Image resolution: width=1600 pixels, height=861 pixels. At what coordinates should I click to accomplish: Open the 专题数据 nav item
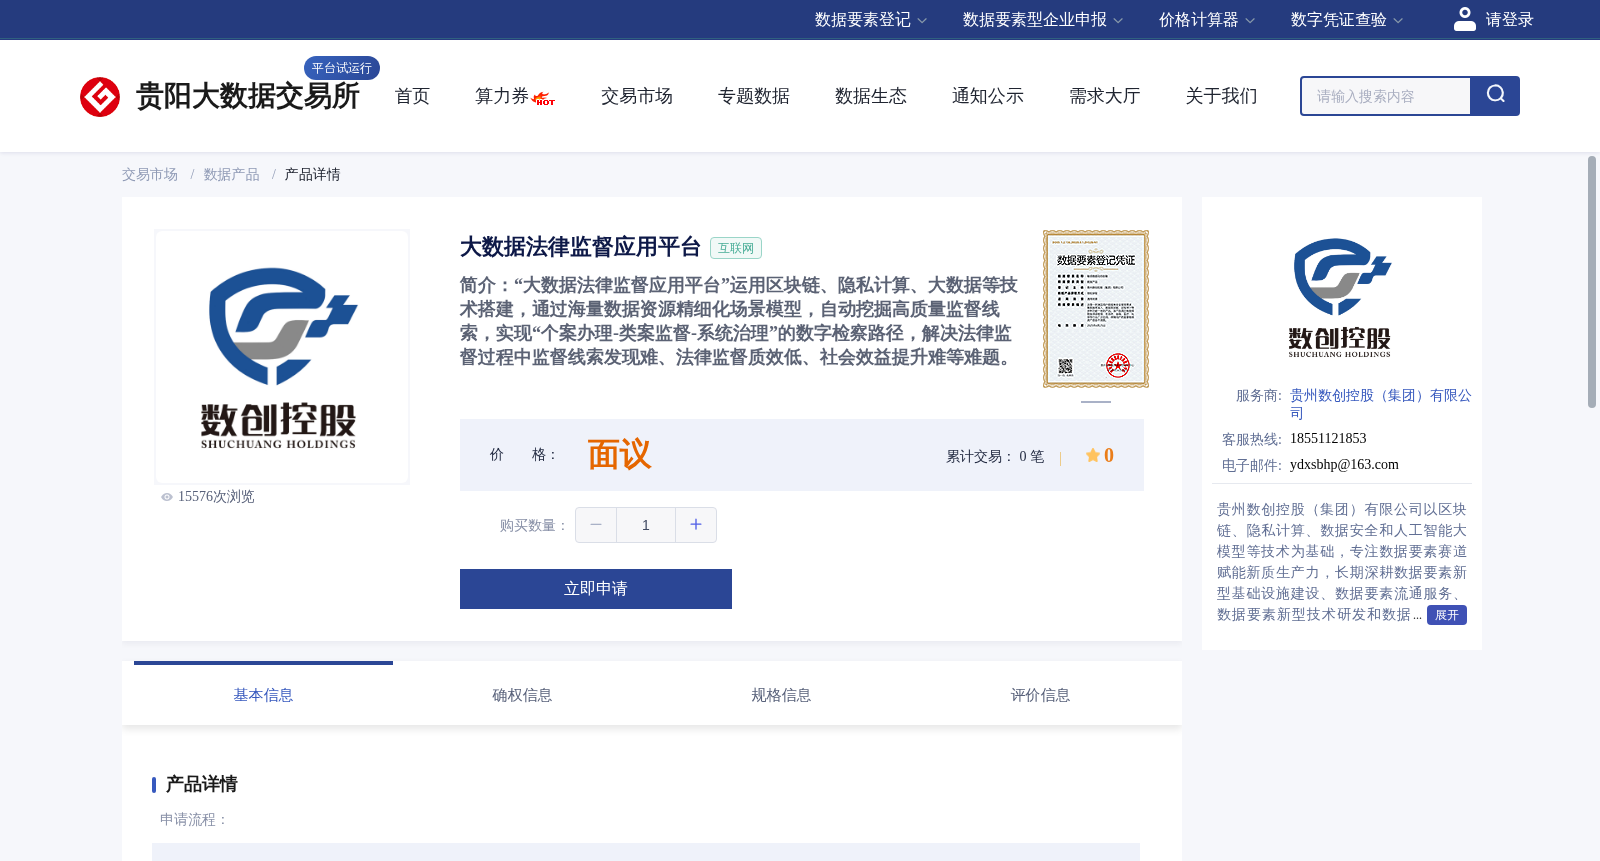pyautogui.click(x=754, y=96)
